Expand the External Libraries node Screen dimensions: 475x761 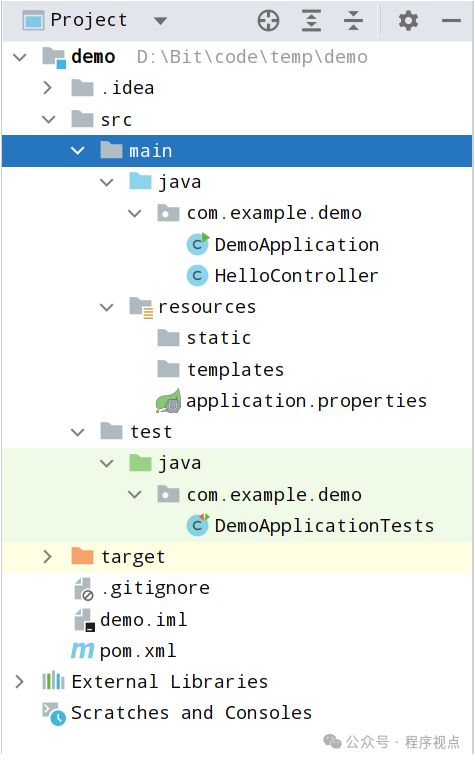19,682
